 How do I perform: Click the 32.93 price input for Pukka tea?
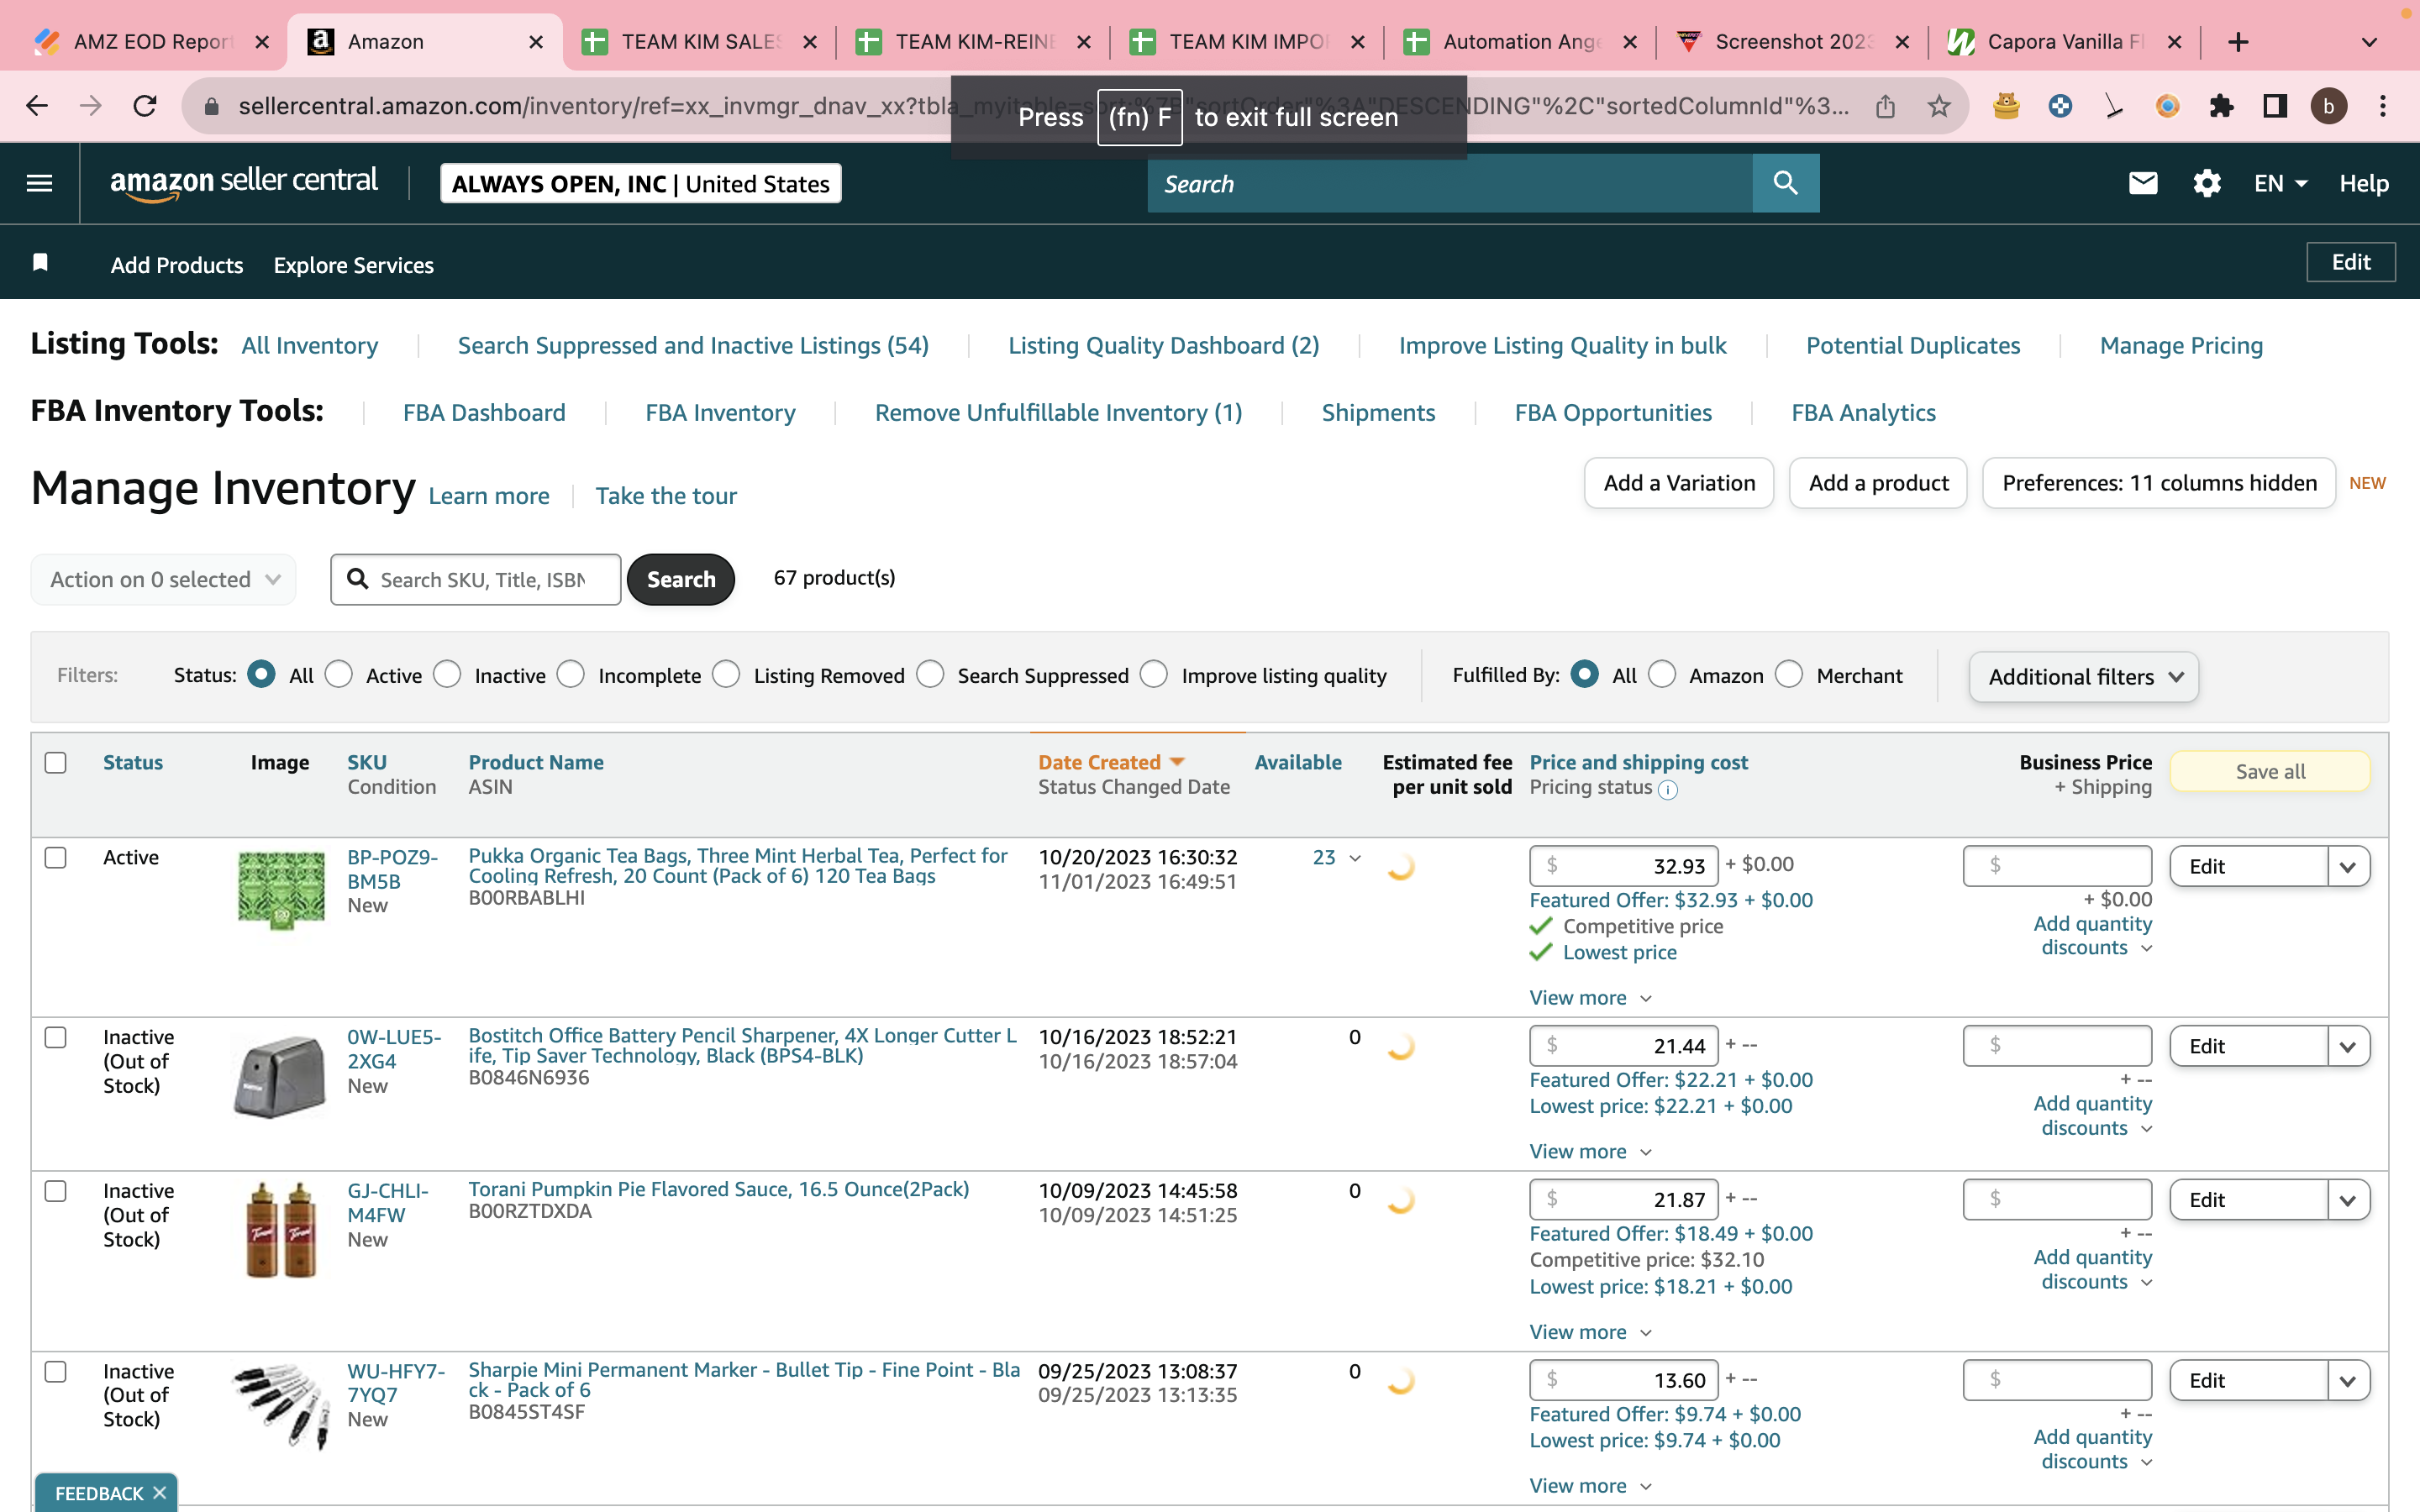pos(1624,866)
